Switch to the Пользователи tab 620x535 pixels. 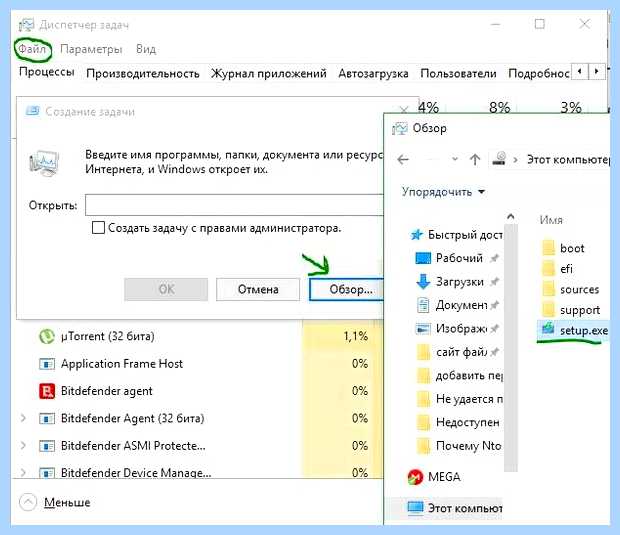[x=458, y=74]
